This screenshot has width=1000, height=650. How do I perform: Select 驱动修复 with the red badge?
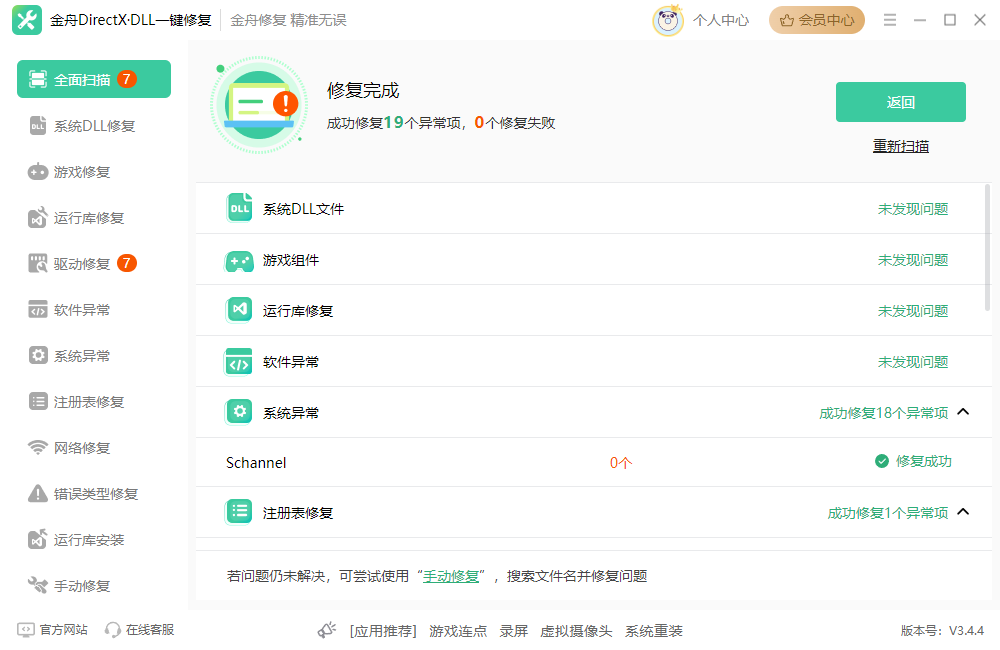point(70,263)
